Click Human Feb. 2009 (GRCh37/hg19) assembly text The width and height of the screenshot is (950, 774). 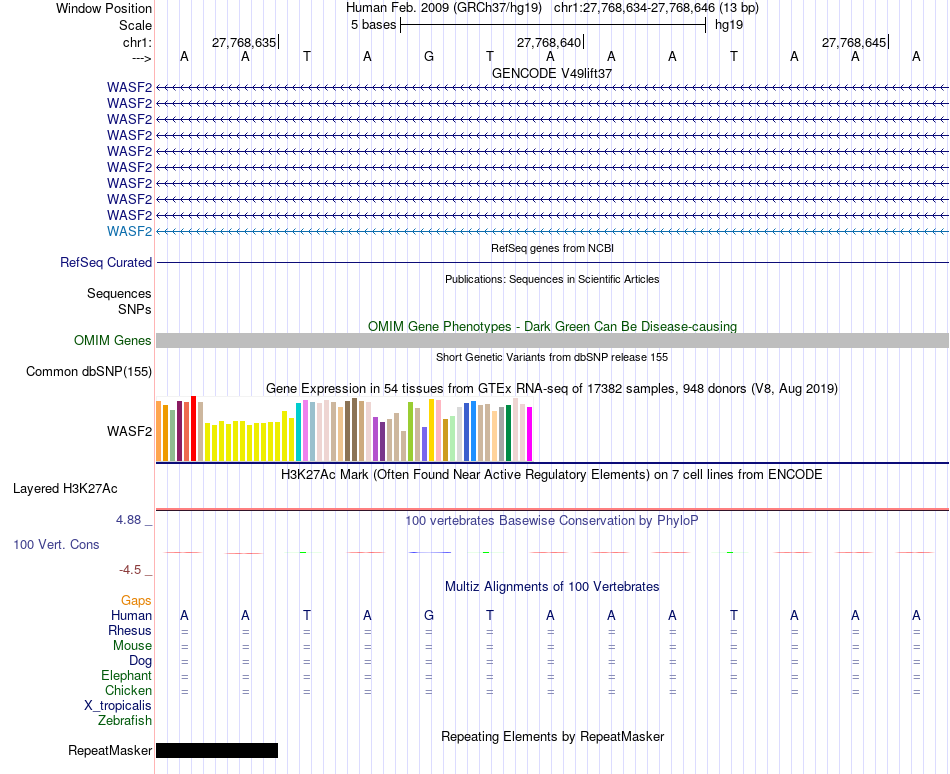[444, 8]
